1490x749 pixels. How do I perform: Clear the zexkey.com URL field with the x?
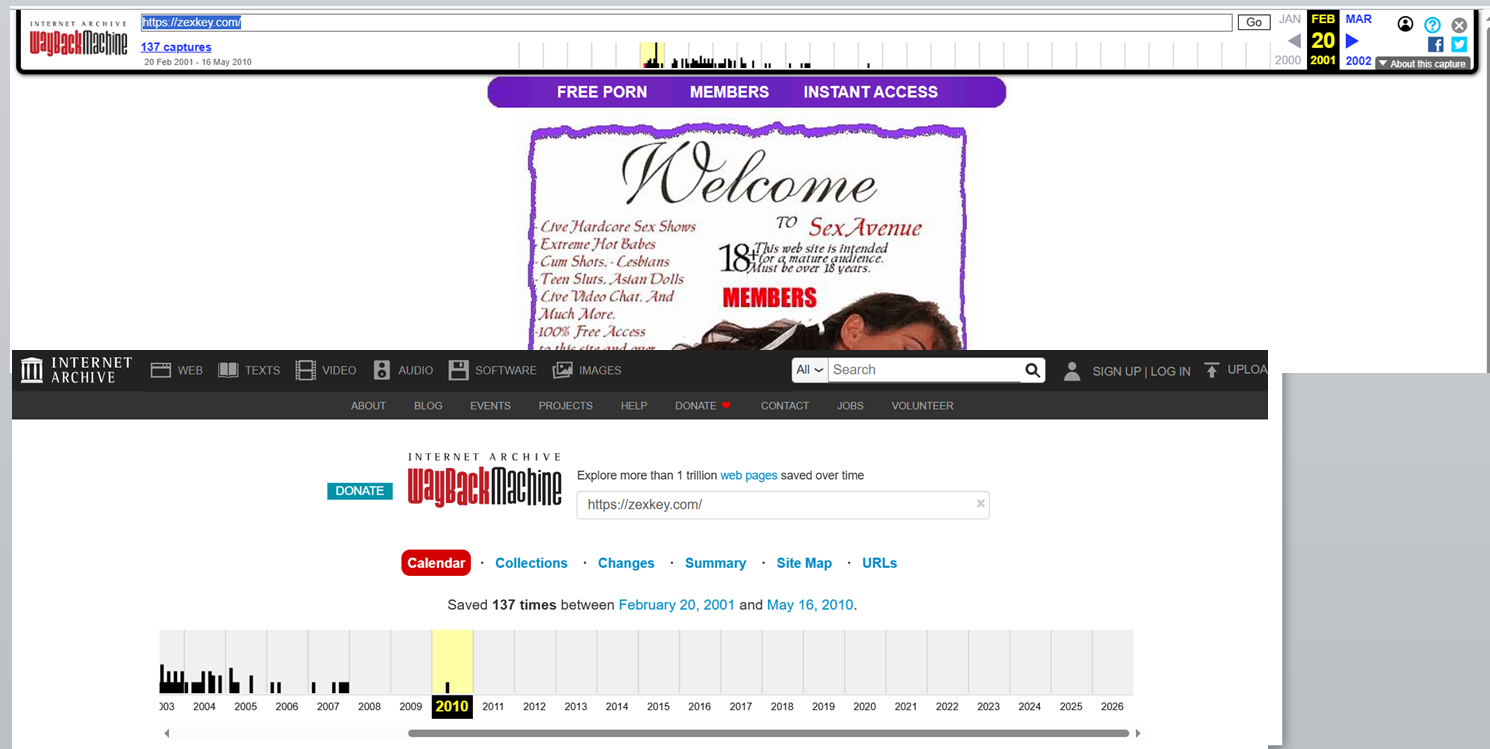coord(981,504)
